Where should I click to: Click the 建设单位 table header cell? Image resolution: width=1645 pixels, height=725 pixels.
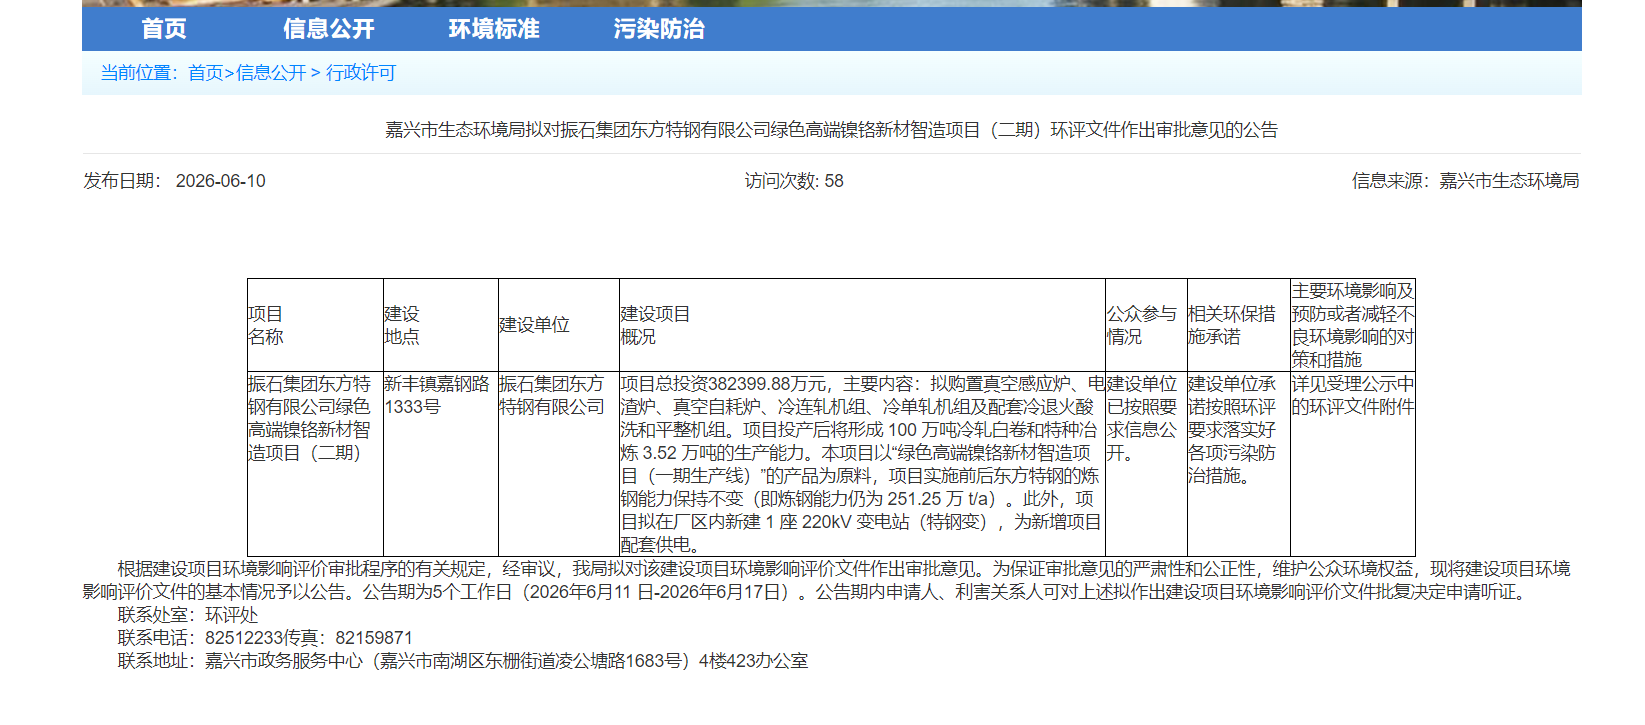pos(559,325)
